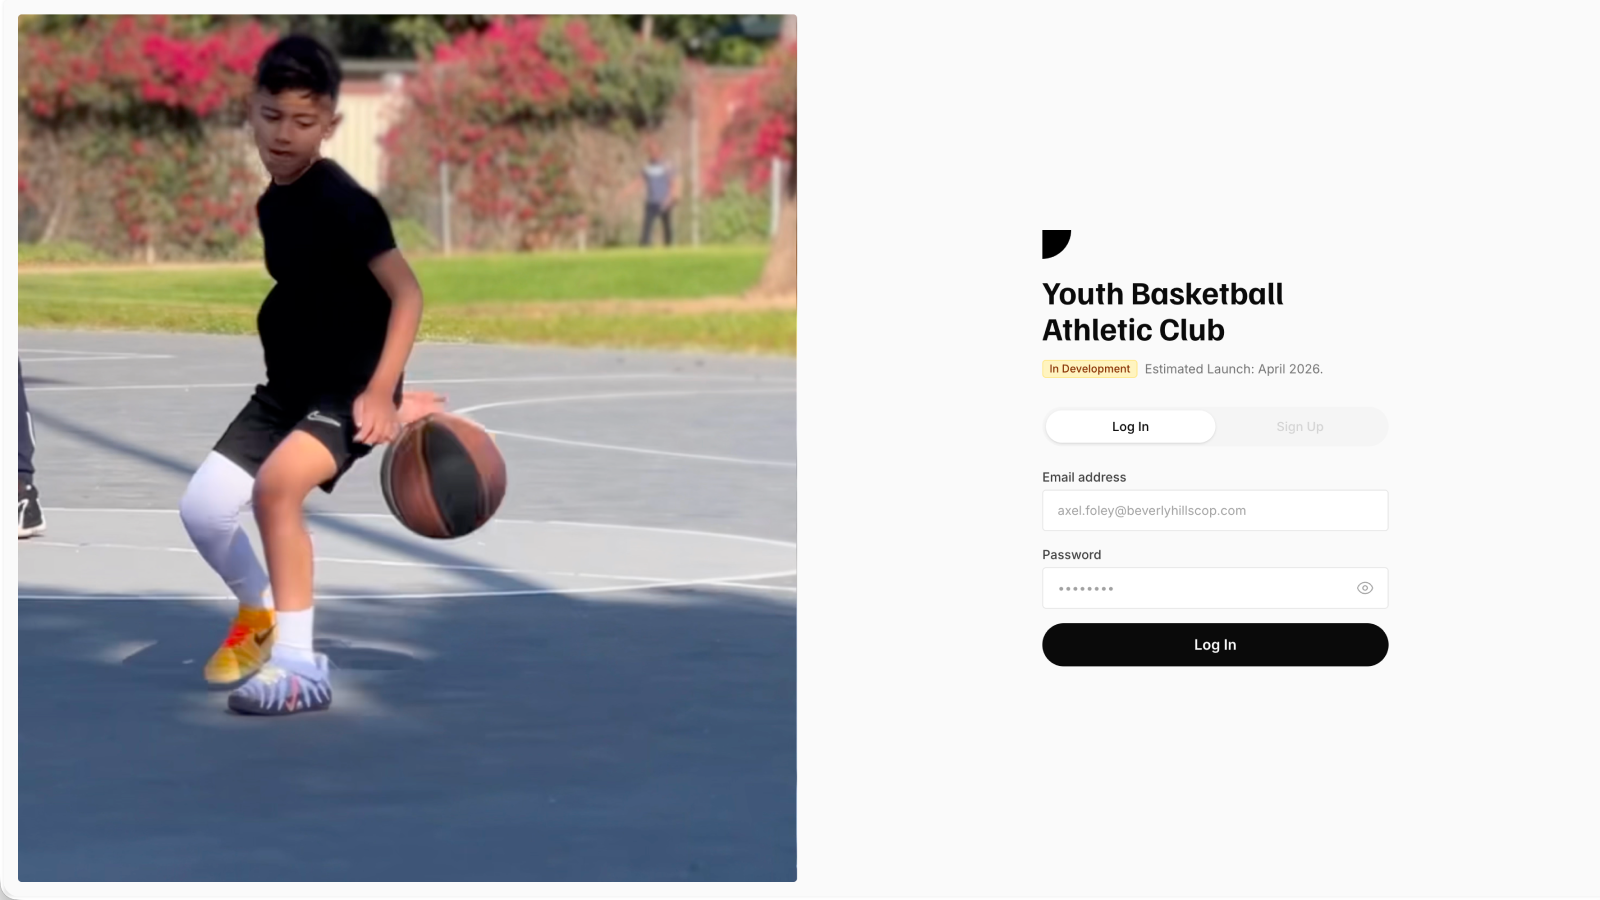
Task: Show password using the eye icon
Action: point(1365,588)
